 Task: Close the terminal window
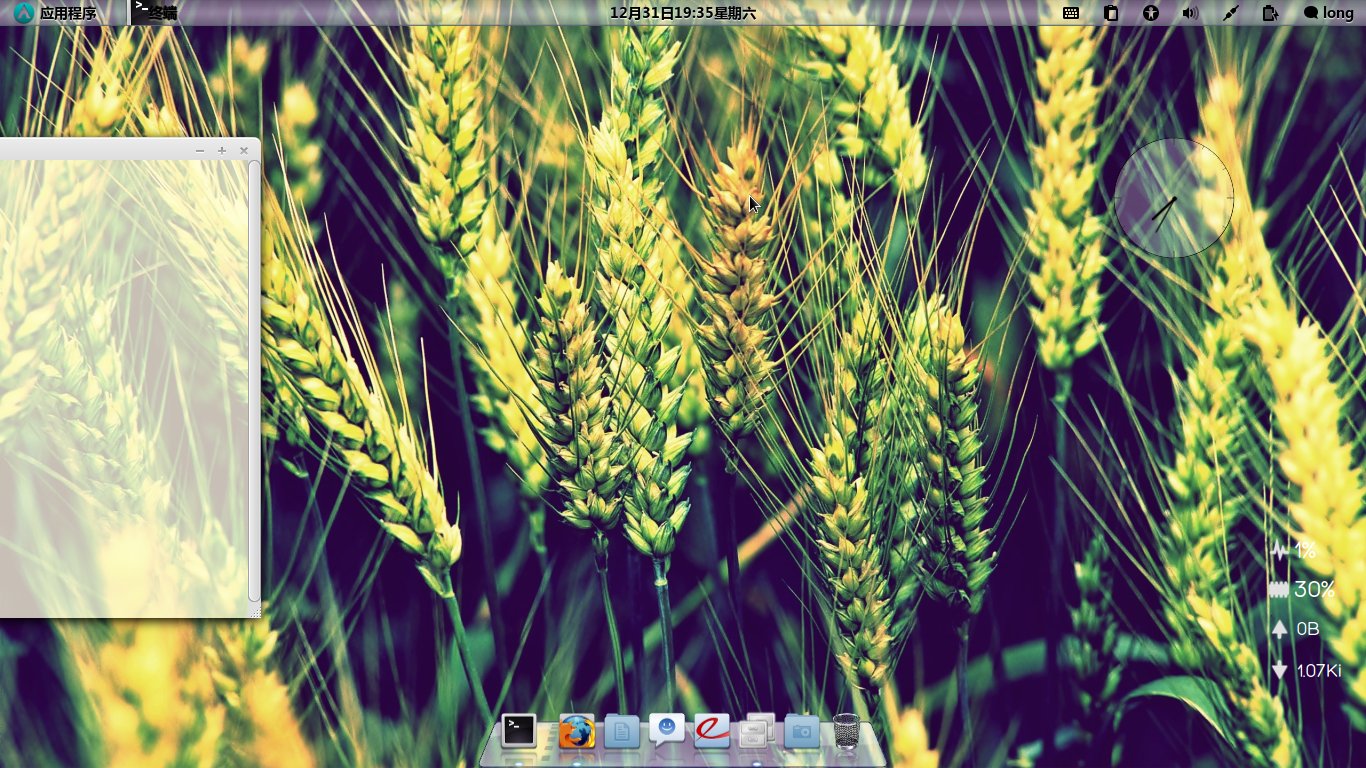tap(244, 151)
